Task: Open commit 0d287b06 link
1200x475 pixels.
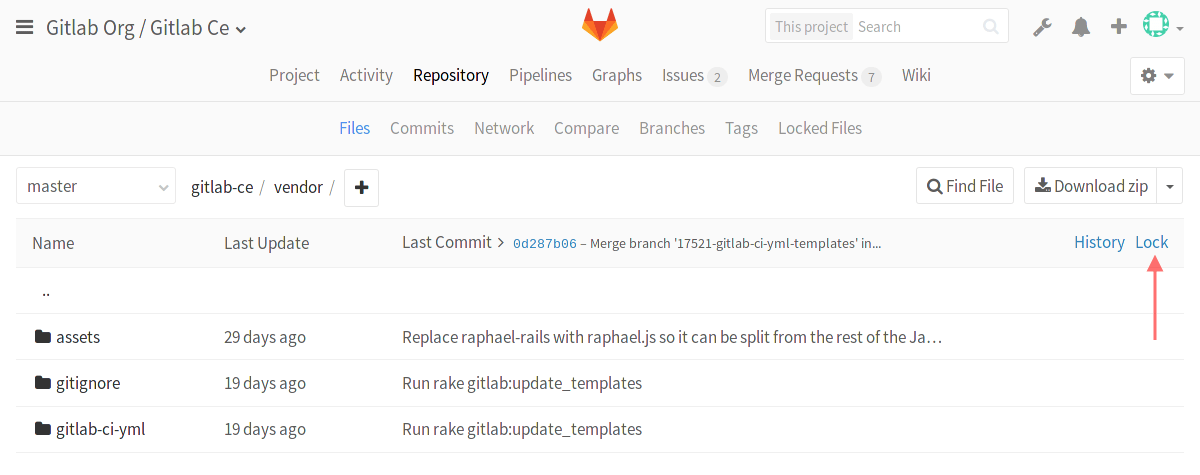Action: [x=544, y=243]
